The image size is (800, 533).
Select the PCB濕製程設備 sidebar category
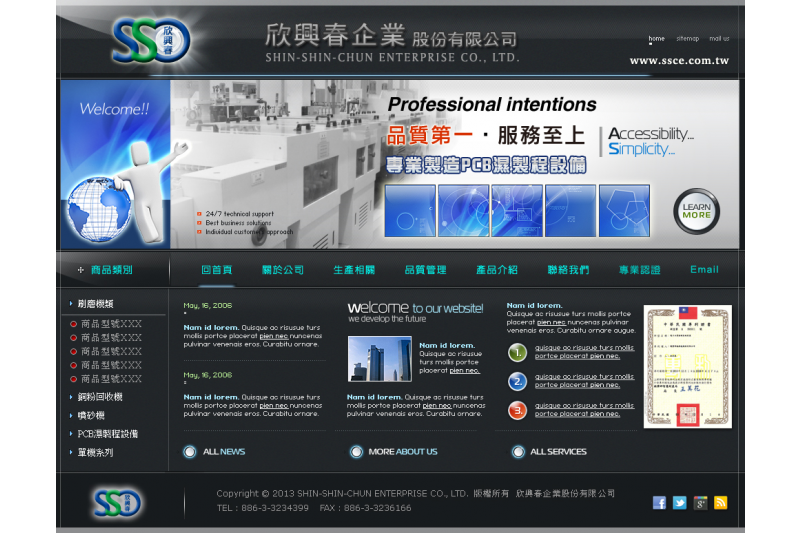click(108, 434)
